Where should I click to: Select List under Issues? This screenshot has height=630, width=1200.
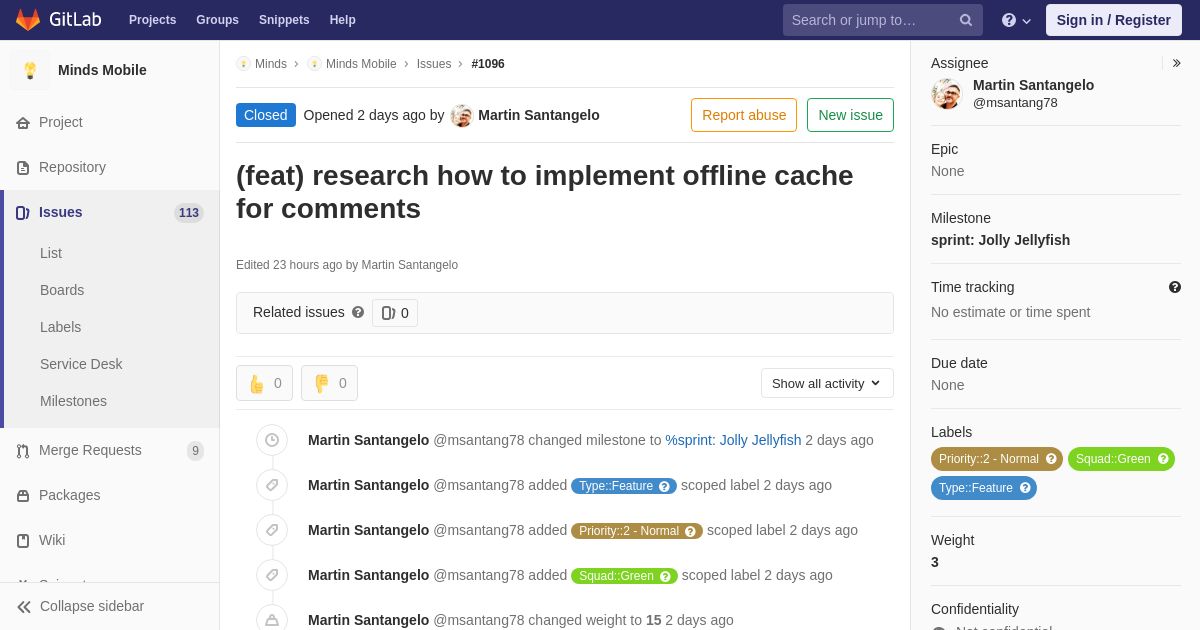(51, 253)
